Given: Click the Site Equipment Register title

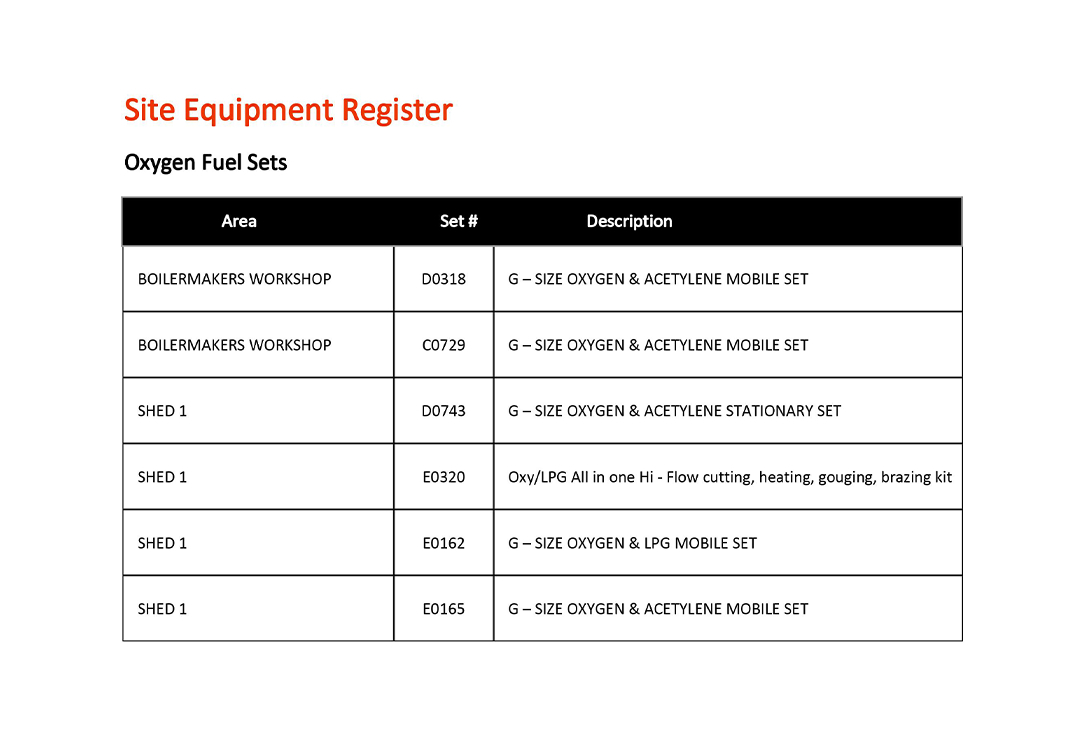Looking at the screenshot, I should tap(288, 110).
